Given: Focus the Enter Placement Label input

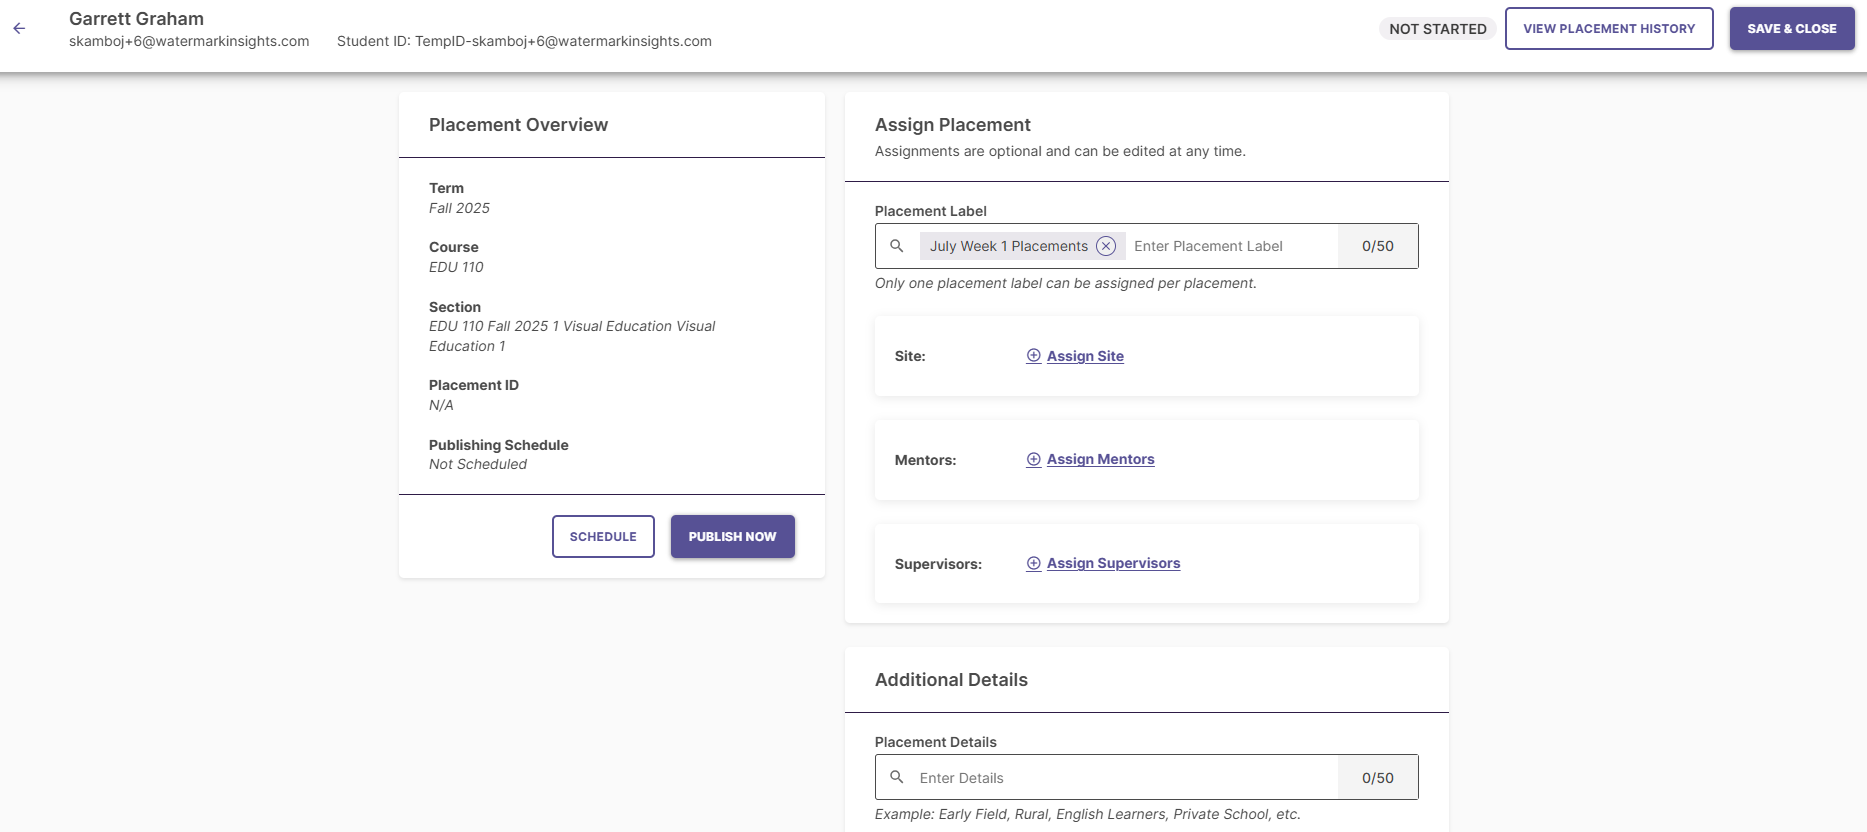Looking at the screenshot, I should tap(1232, 246).
